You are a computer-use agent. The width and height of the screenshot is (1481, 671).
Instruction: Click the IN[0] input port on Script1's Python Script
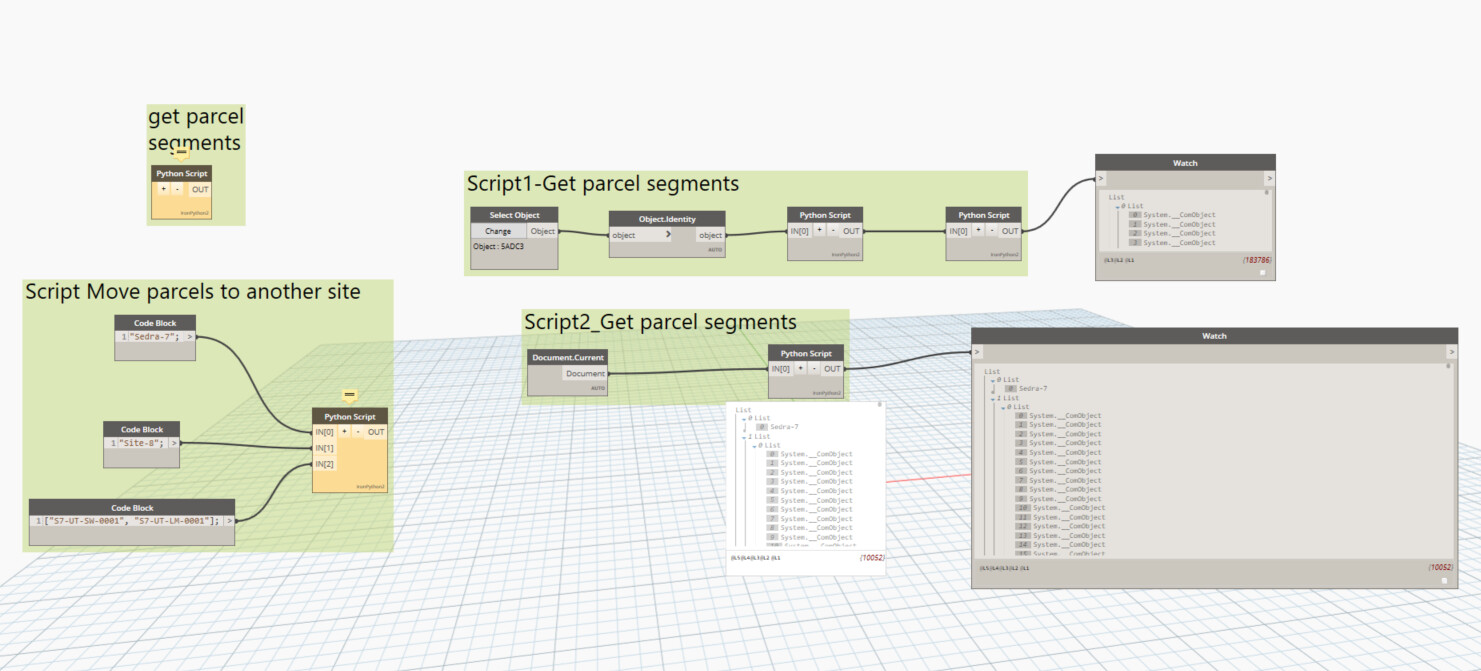800,231
